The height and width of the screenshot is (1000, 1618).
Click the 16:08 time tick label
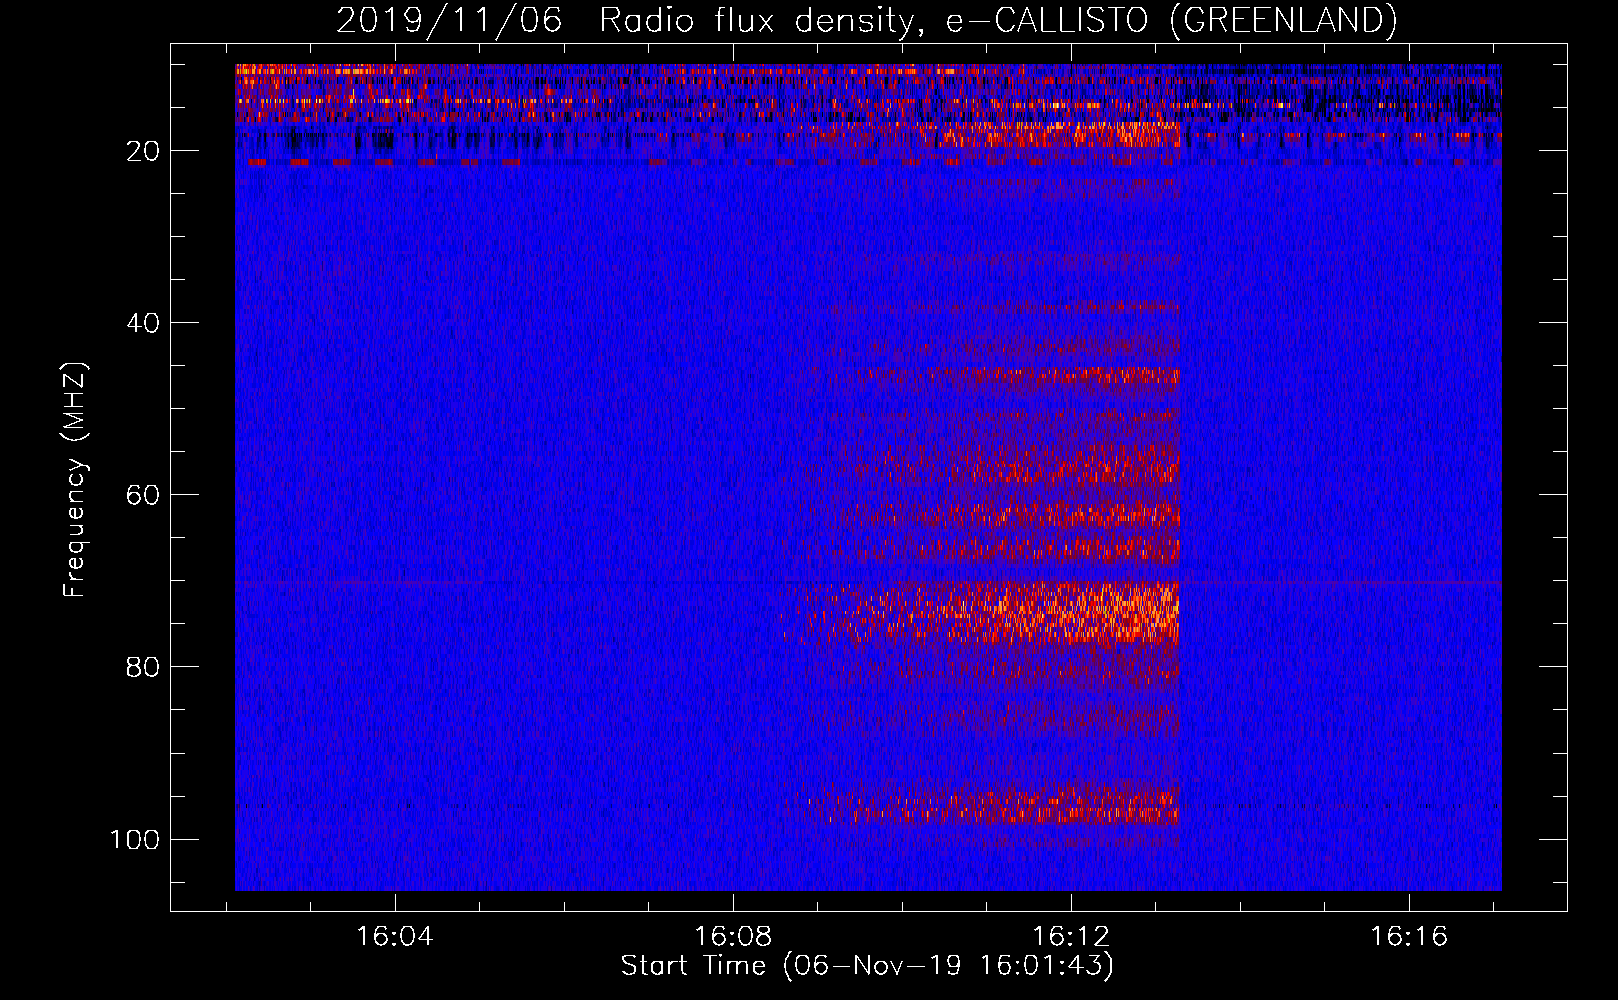(733, 936)
